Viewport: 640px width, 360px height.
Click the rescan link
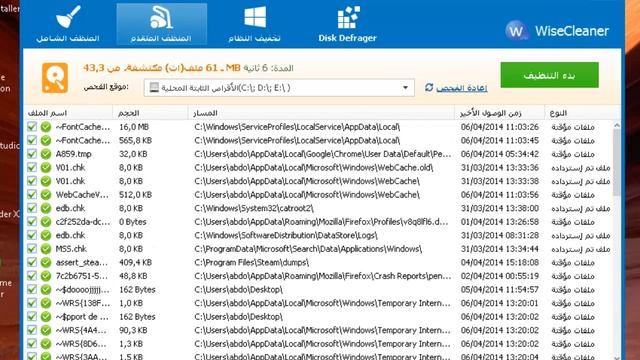462,88
